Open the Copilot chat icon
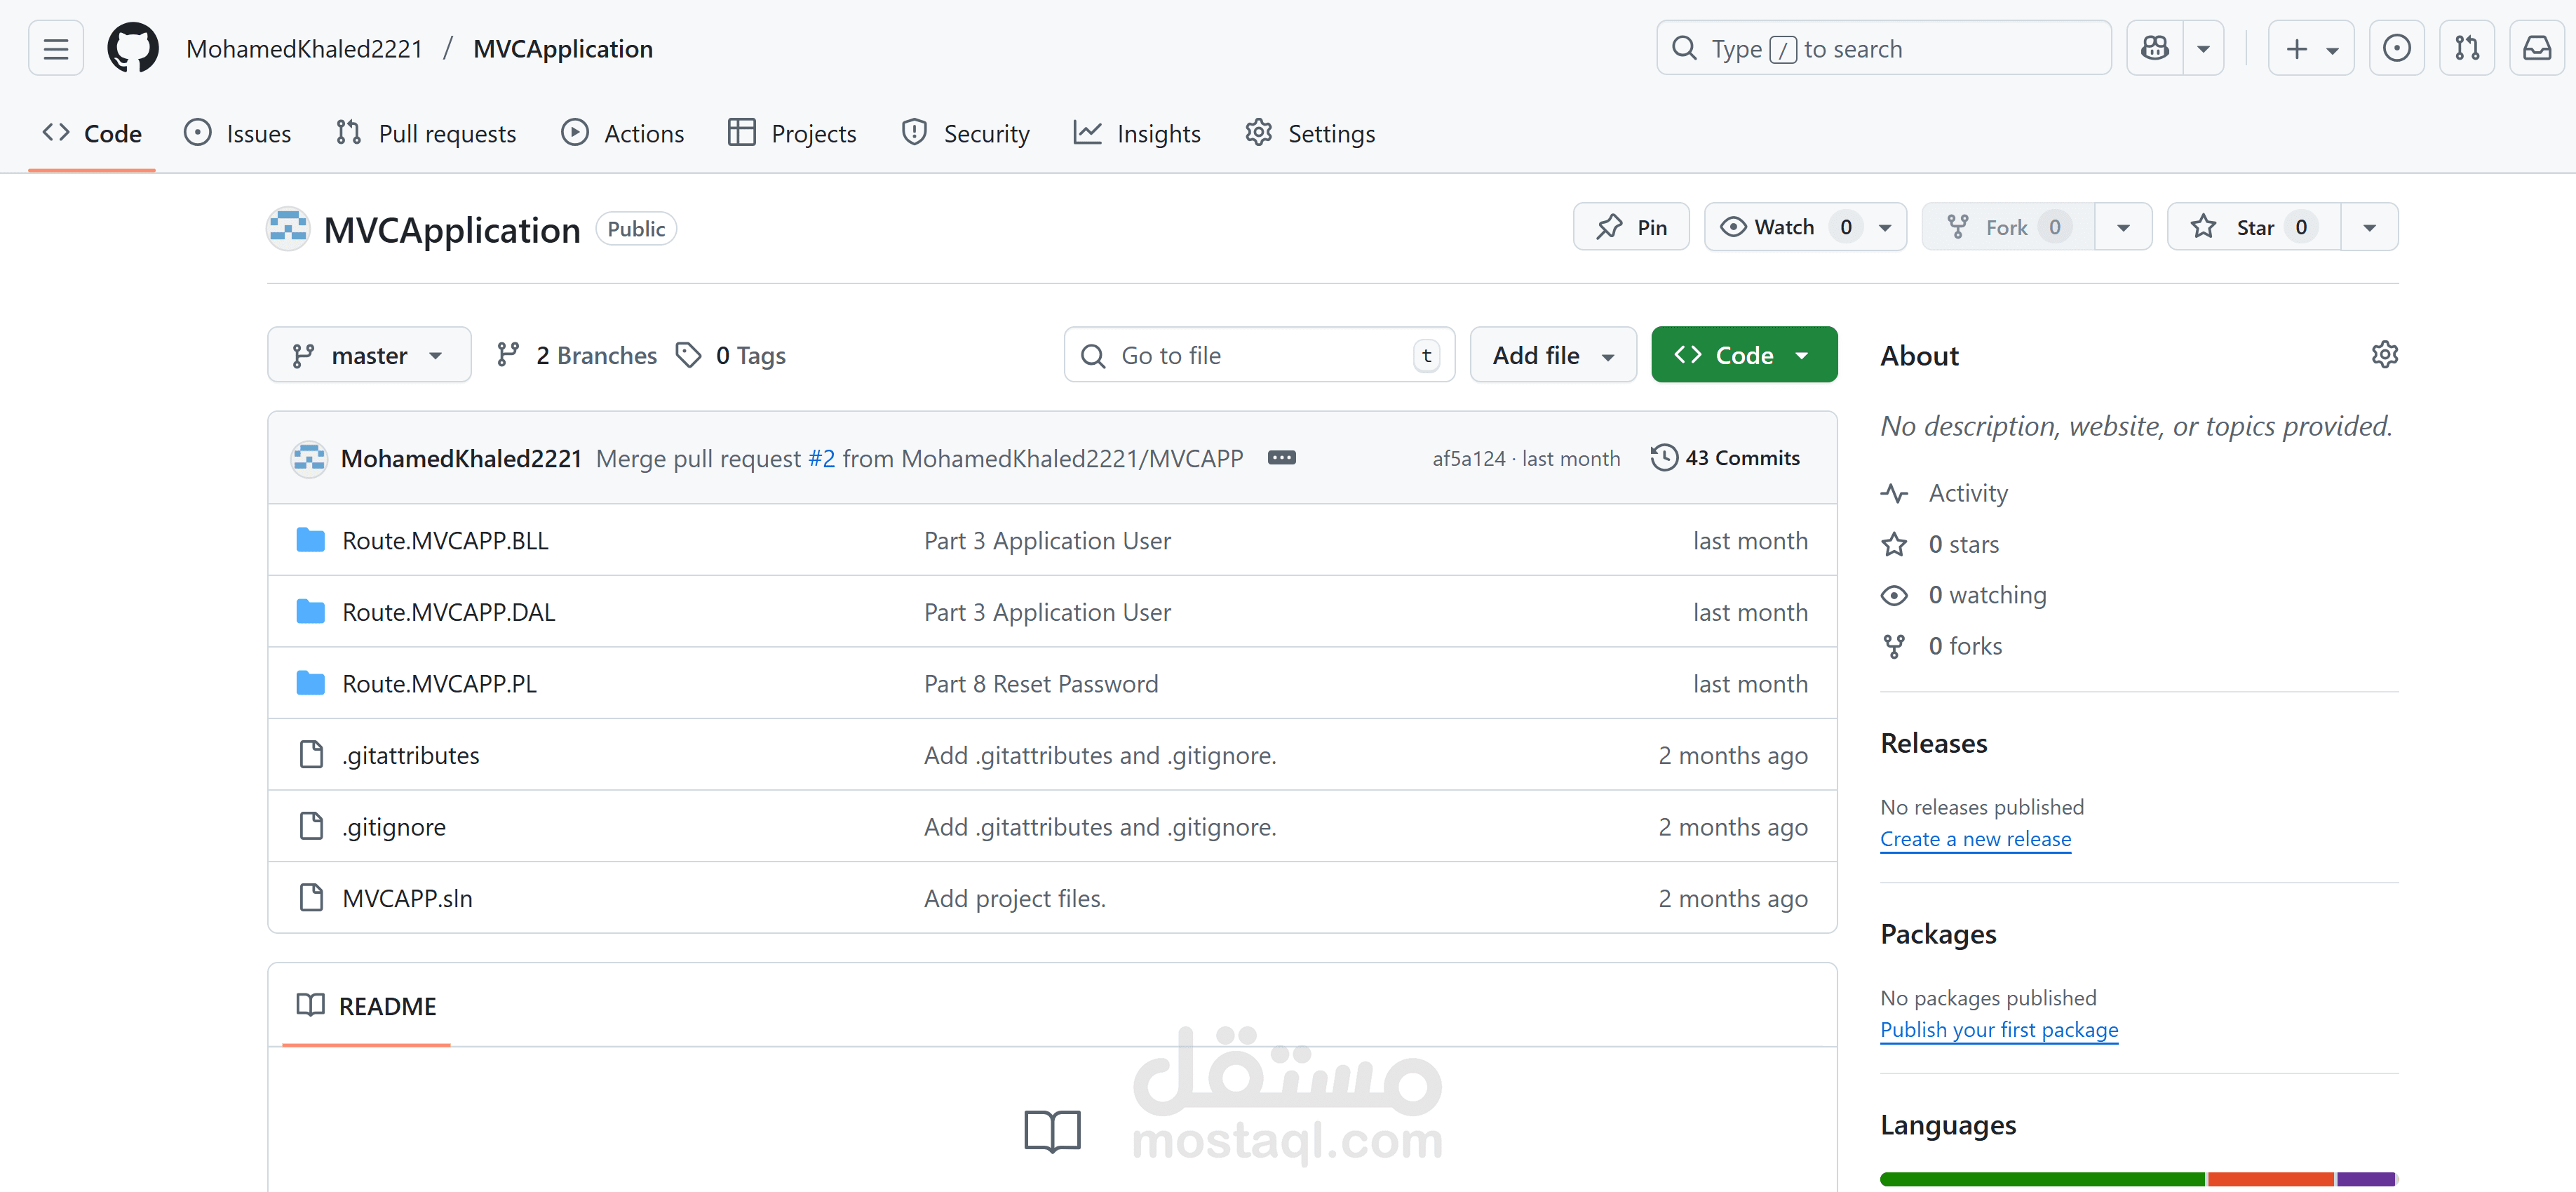 [x=2155, y=48]
